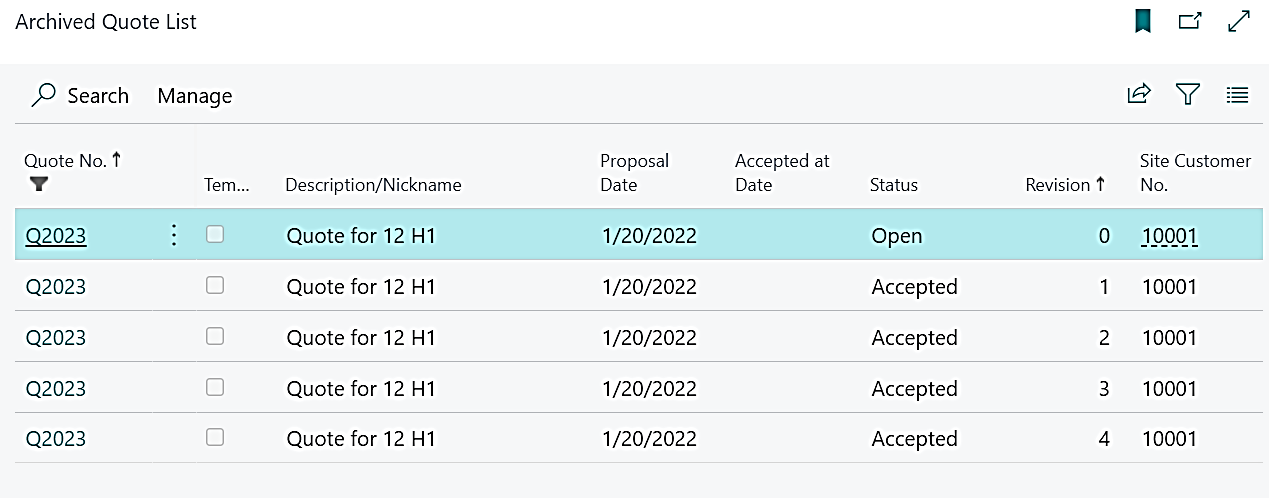This screenshot has height=498, width=1269.
Task: Select the Accepted row with revision 3
Action: pos(914,389)
